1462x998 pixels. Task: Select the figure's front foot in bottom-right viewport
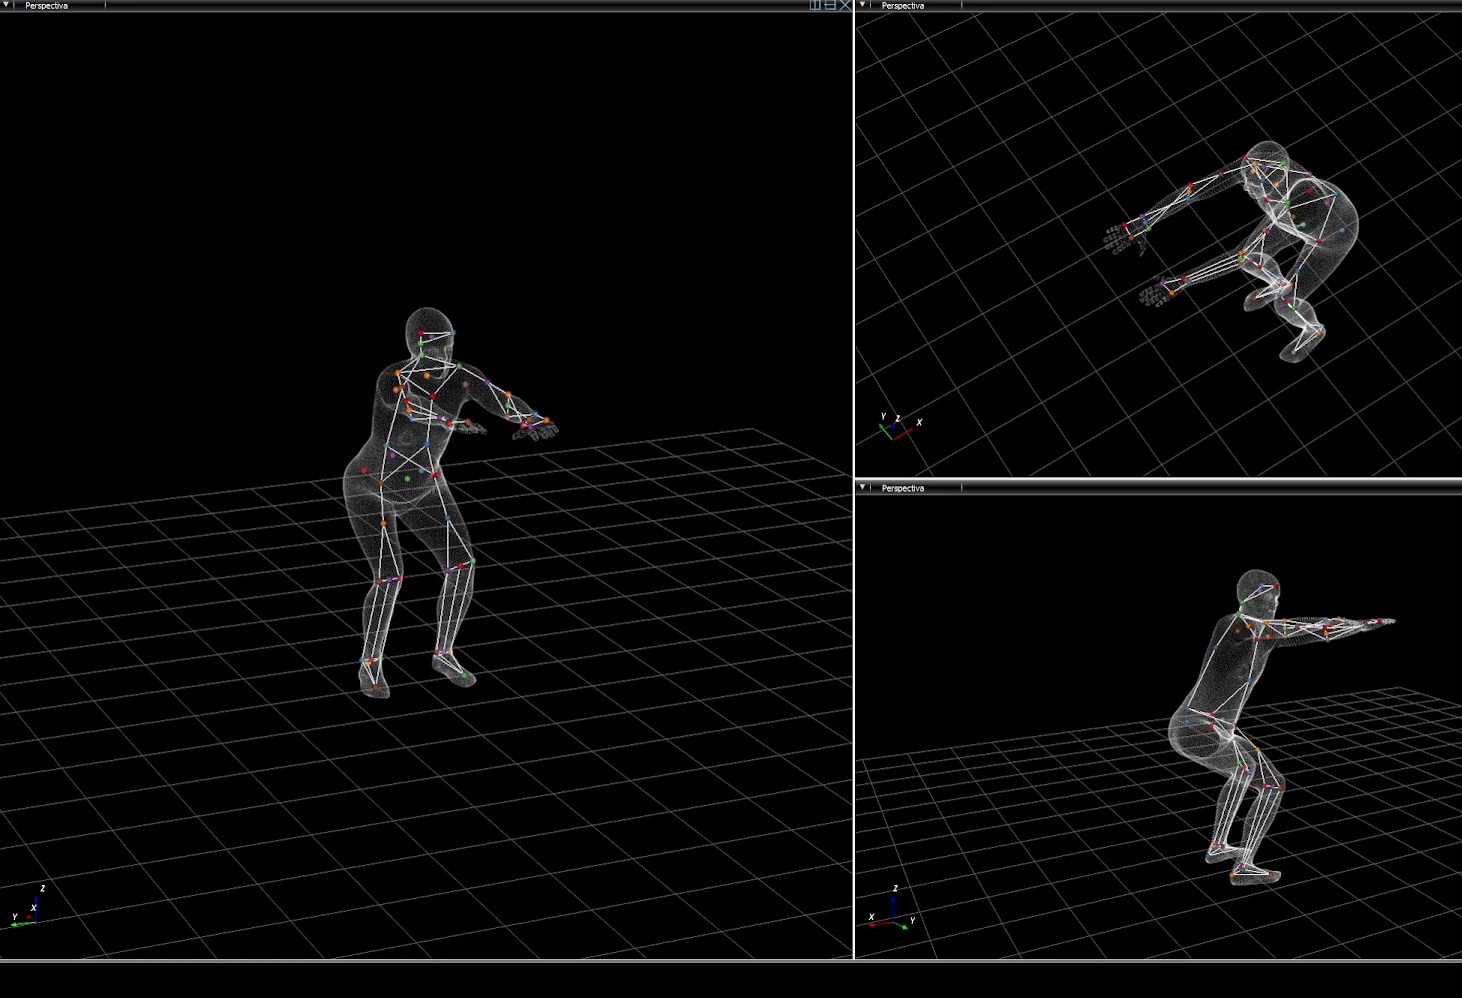pyautogui.click(x=1254, y=874)
